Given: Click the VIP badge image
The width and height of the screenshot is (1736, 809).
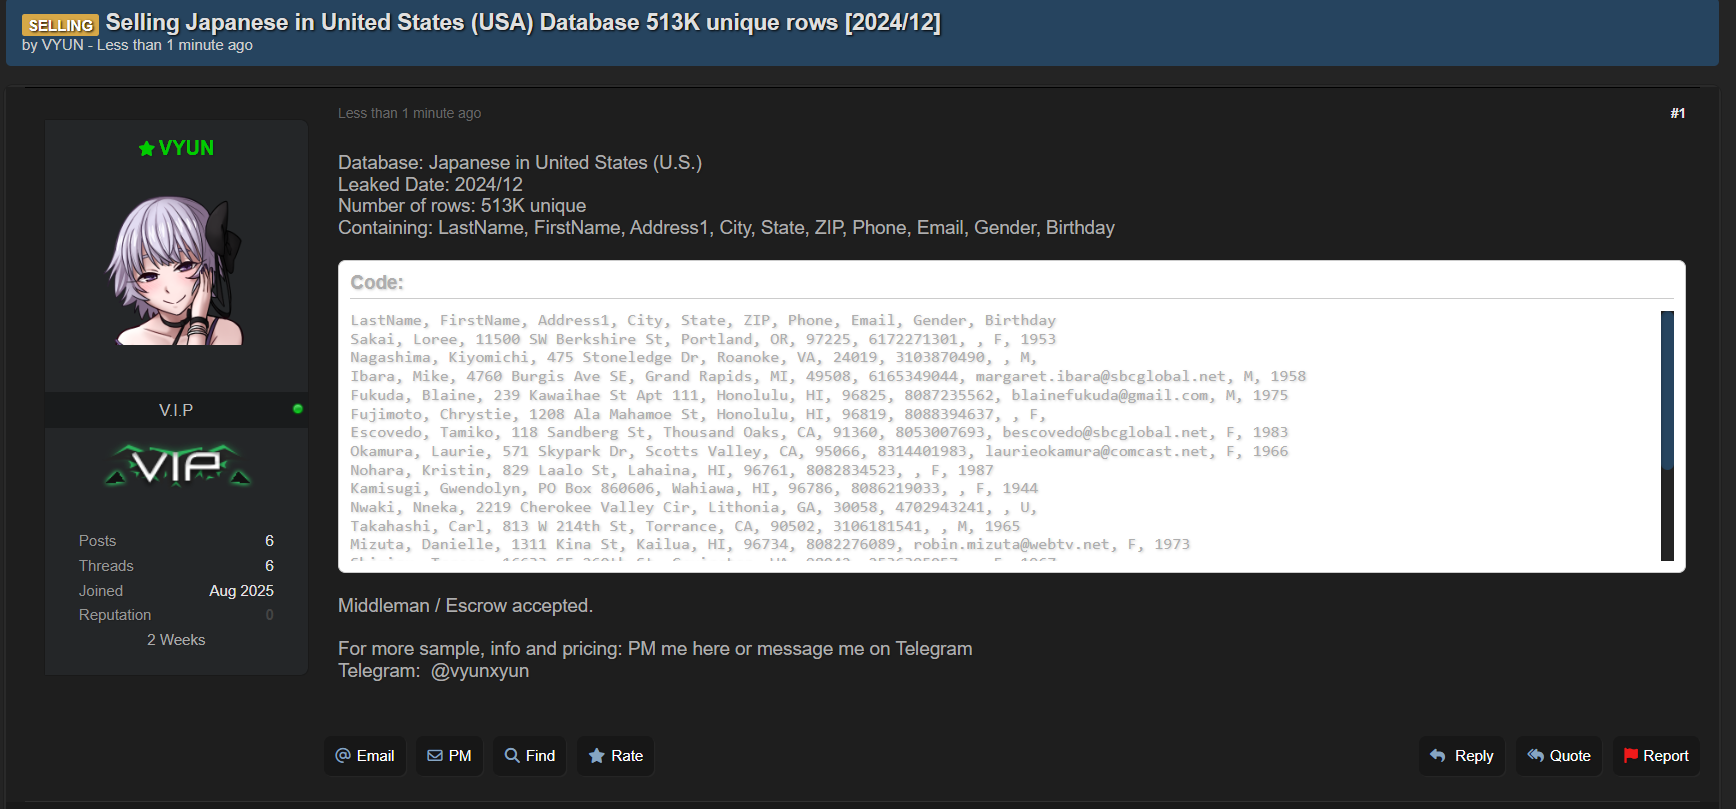Looking at the screenshot, I should (x=177, y=466).
